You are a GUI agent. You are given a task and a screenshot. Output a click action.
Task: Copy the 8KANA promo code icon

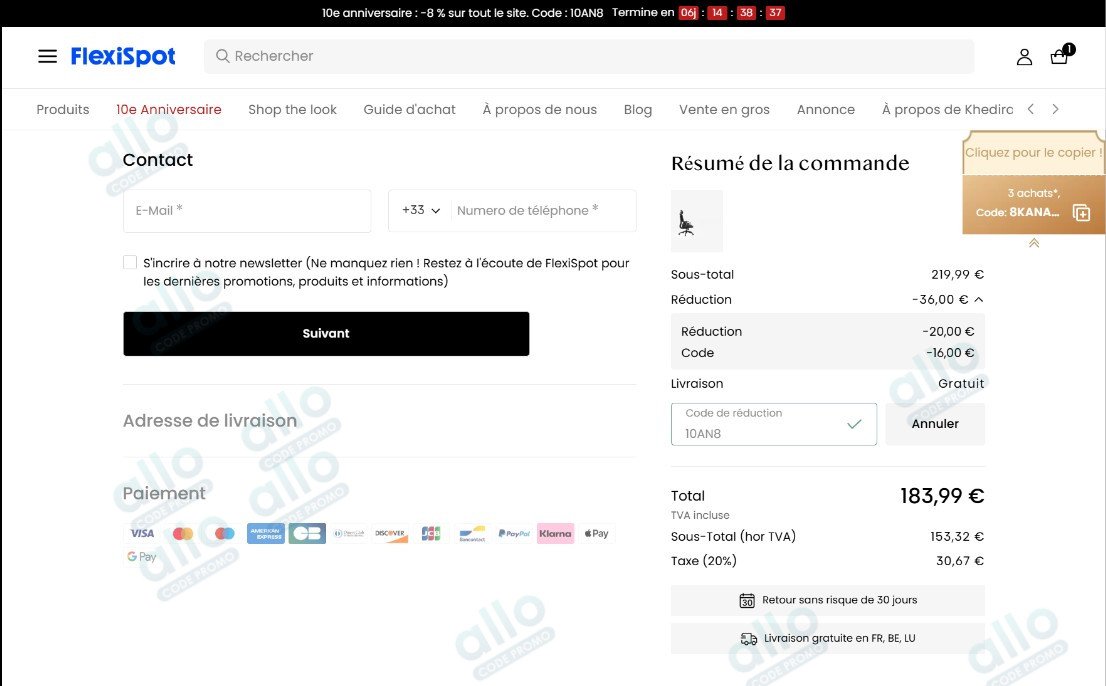pos(1081,212)
